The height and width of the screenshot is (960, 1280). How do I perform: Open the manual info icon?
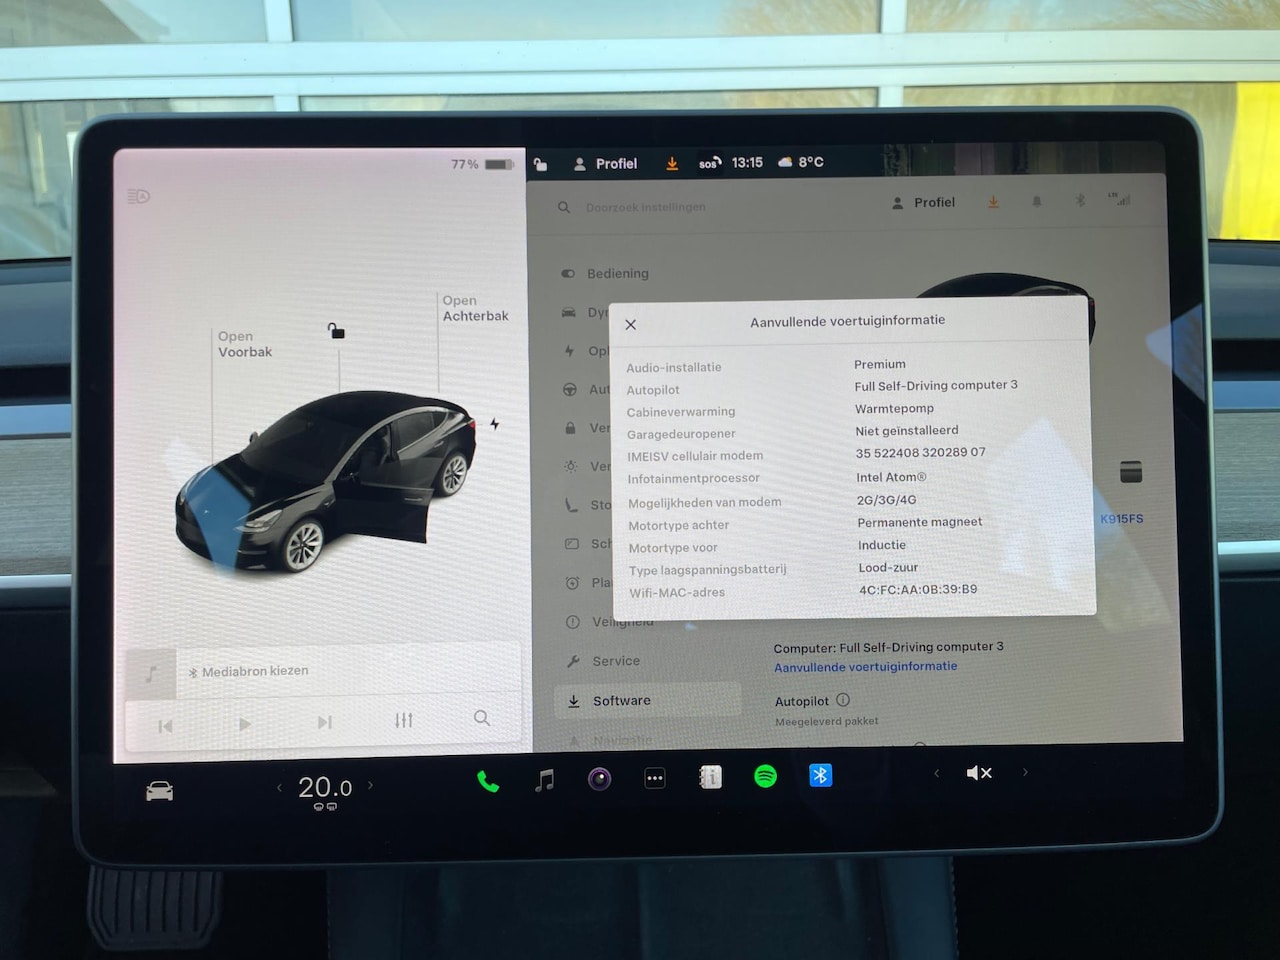[x=710, y=777]
